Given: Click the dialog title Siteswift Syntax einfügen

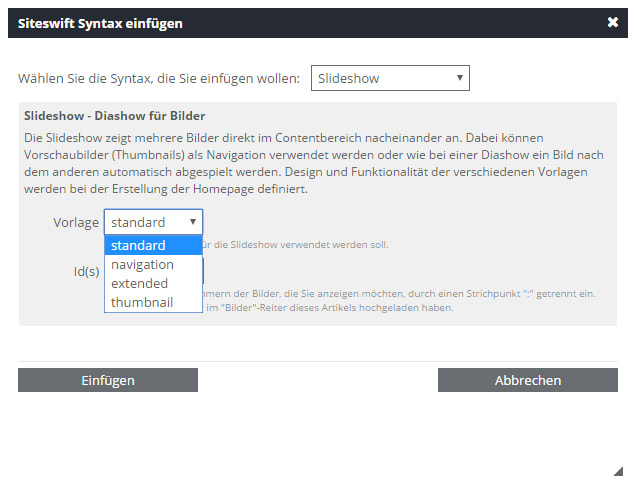Looking at the screenshot, I should point(100,22).
